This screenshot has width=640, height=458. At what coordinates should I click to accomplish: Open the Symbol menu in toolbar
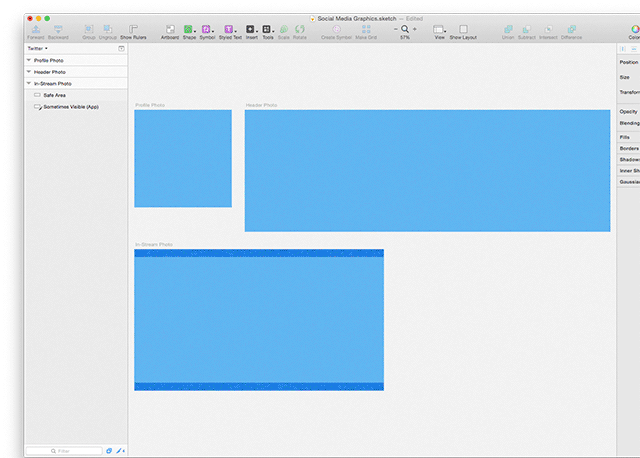(207, 29)
